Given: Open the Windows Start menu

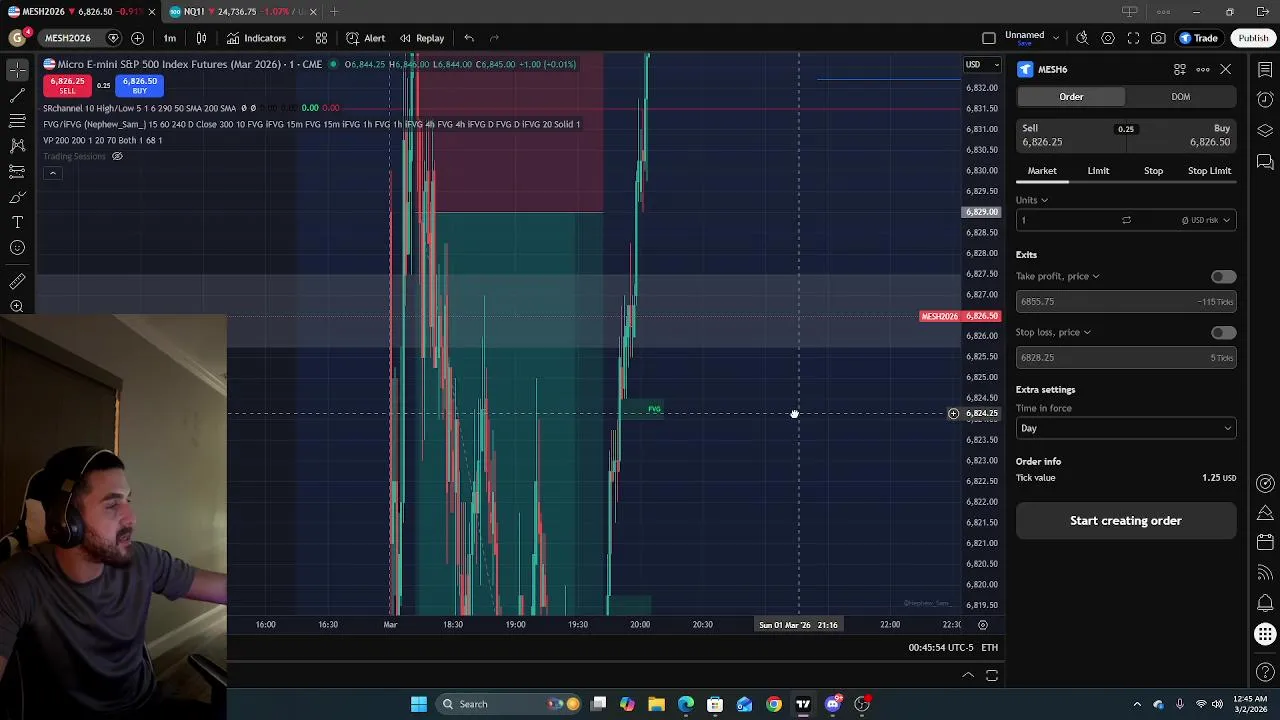Looking at the screenshot, I should point(419,704).
